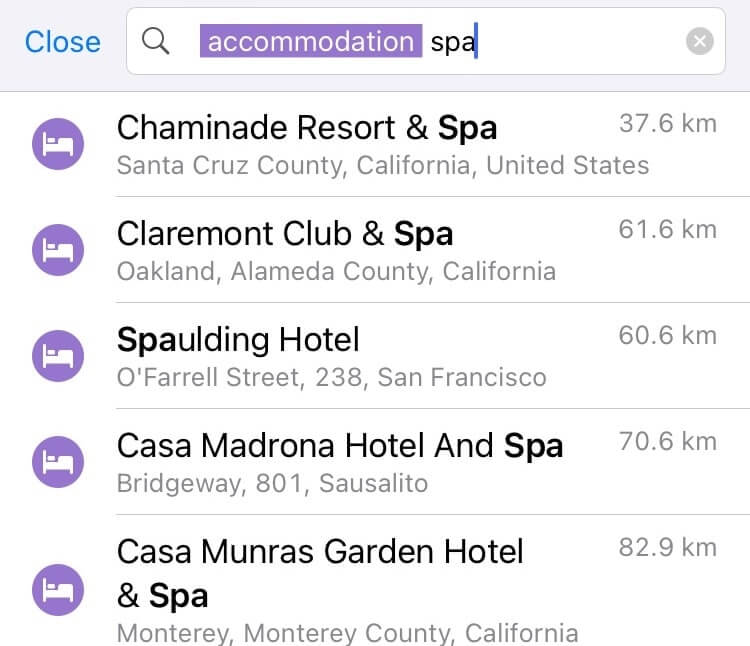The image size is (750, 646).
Task: Tap the 61.6 km distance label
Action: pos(667,230)
